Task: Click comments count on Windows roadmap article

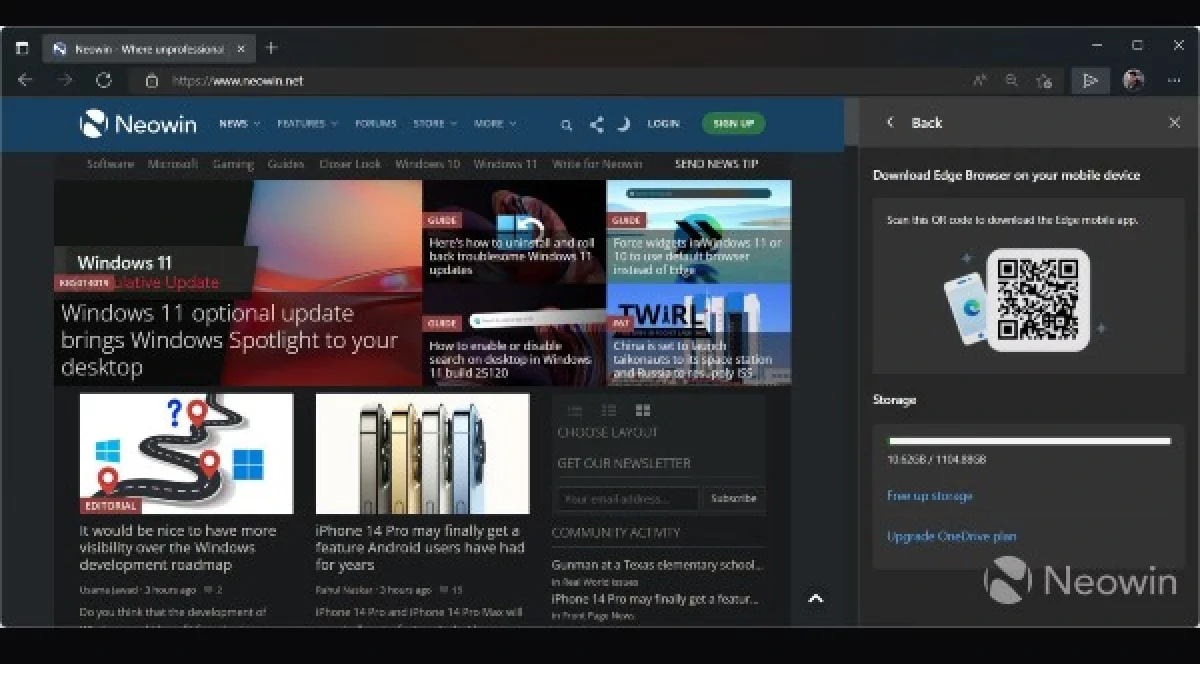Action: point(212,590)
